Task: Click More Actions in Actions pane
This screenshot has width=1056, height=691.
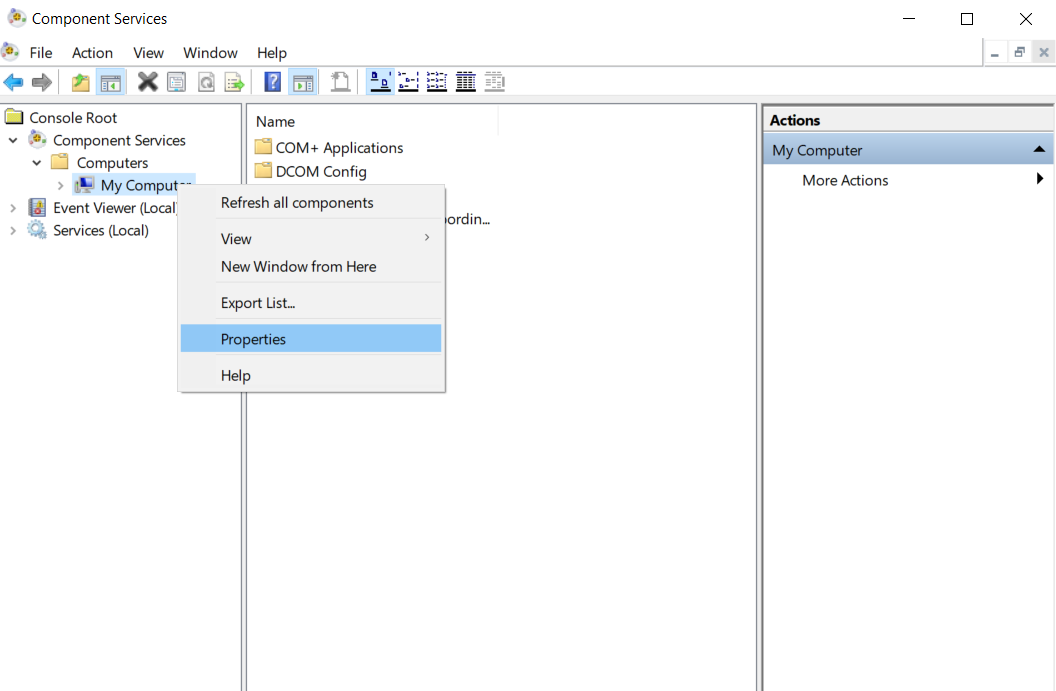Action: coord(845,180)
